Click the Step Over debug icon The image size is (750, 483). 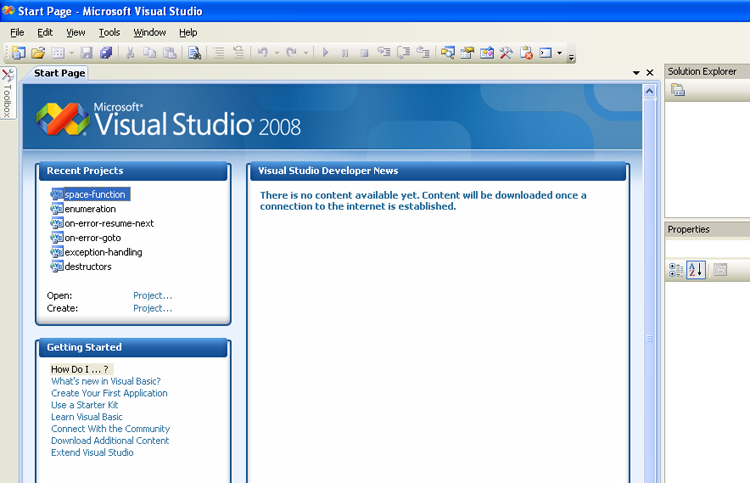403,52
